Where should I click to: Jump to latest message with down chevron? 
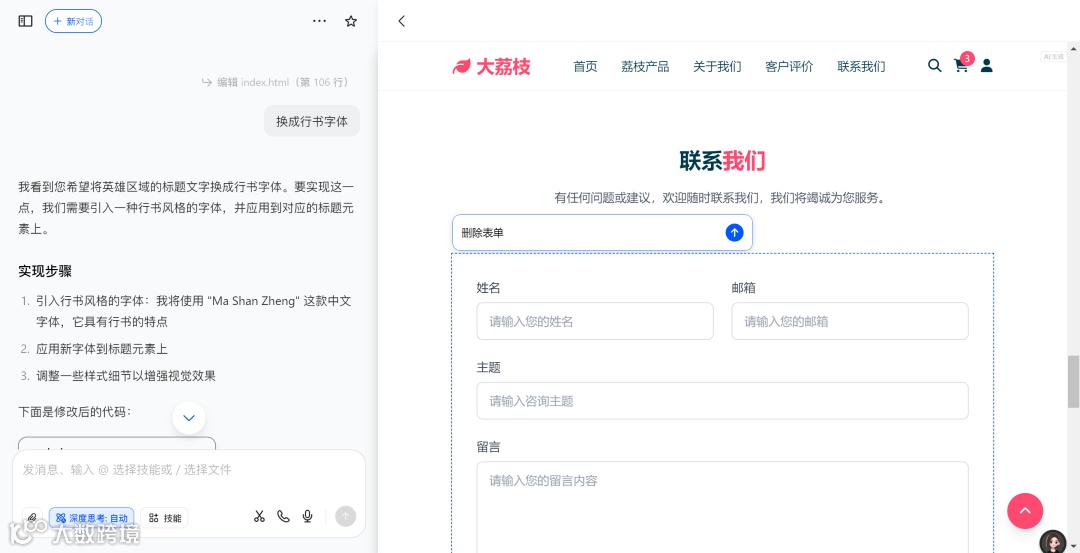pos(189,418)
